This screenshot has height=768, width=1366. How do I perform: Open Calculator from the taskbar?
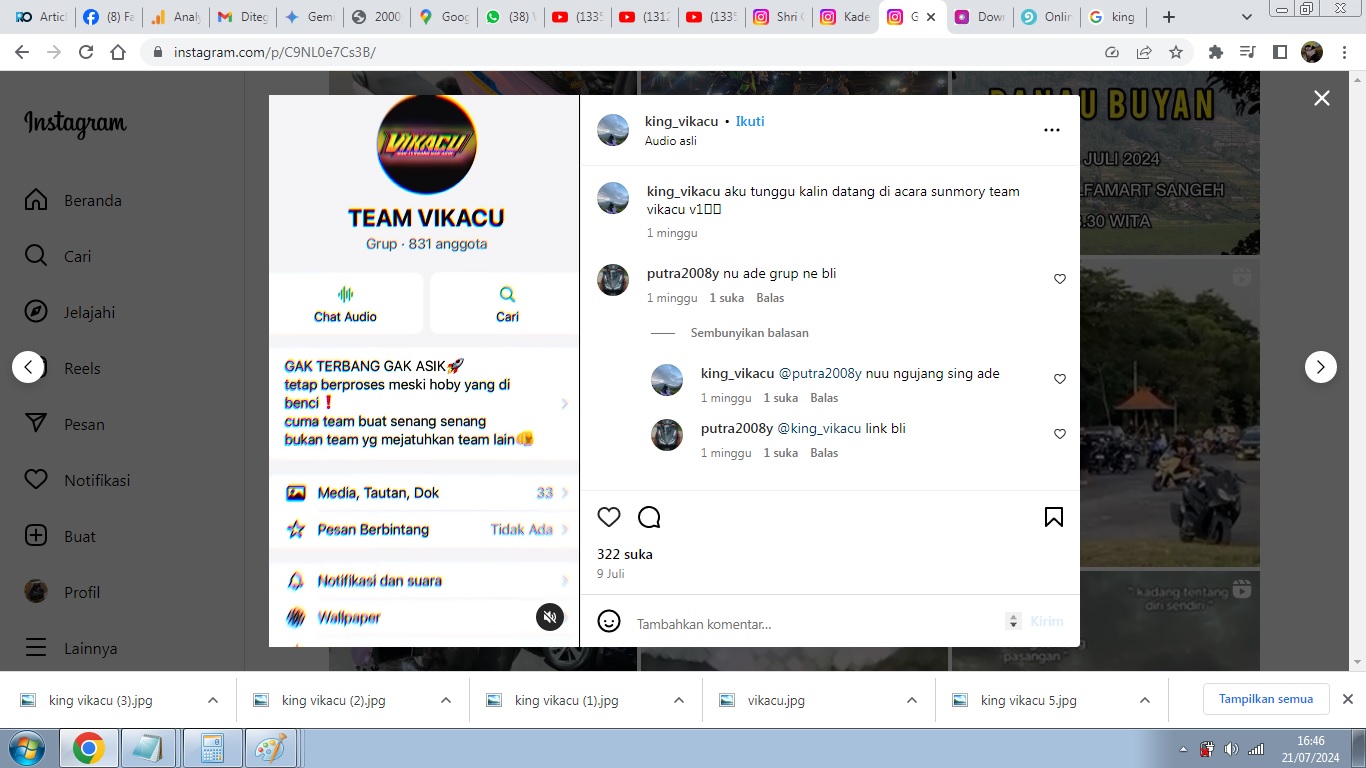211,748
